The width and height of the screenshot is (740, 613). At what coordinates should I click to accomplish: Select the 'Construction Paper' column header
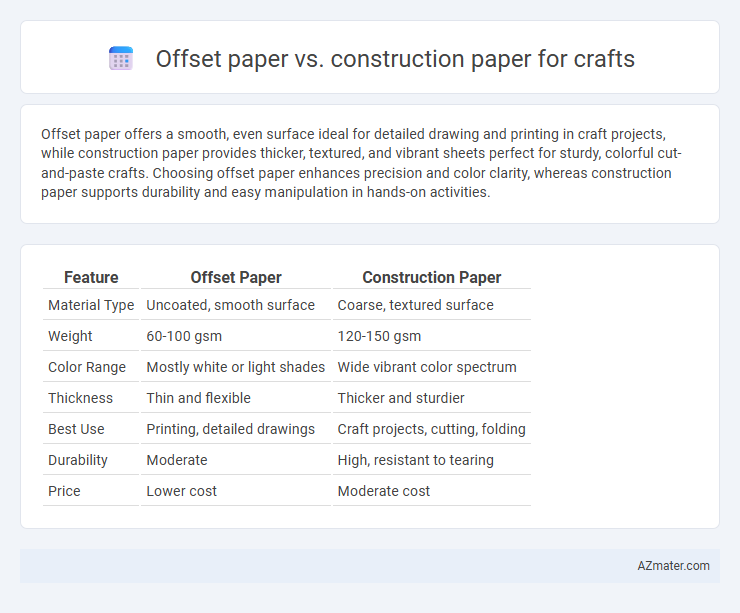[x=432, y=277]
